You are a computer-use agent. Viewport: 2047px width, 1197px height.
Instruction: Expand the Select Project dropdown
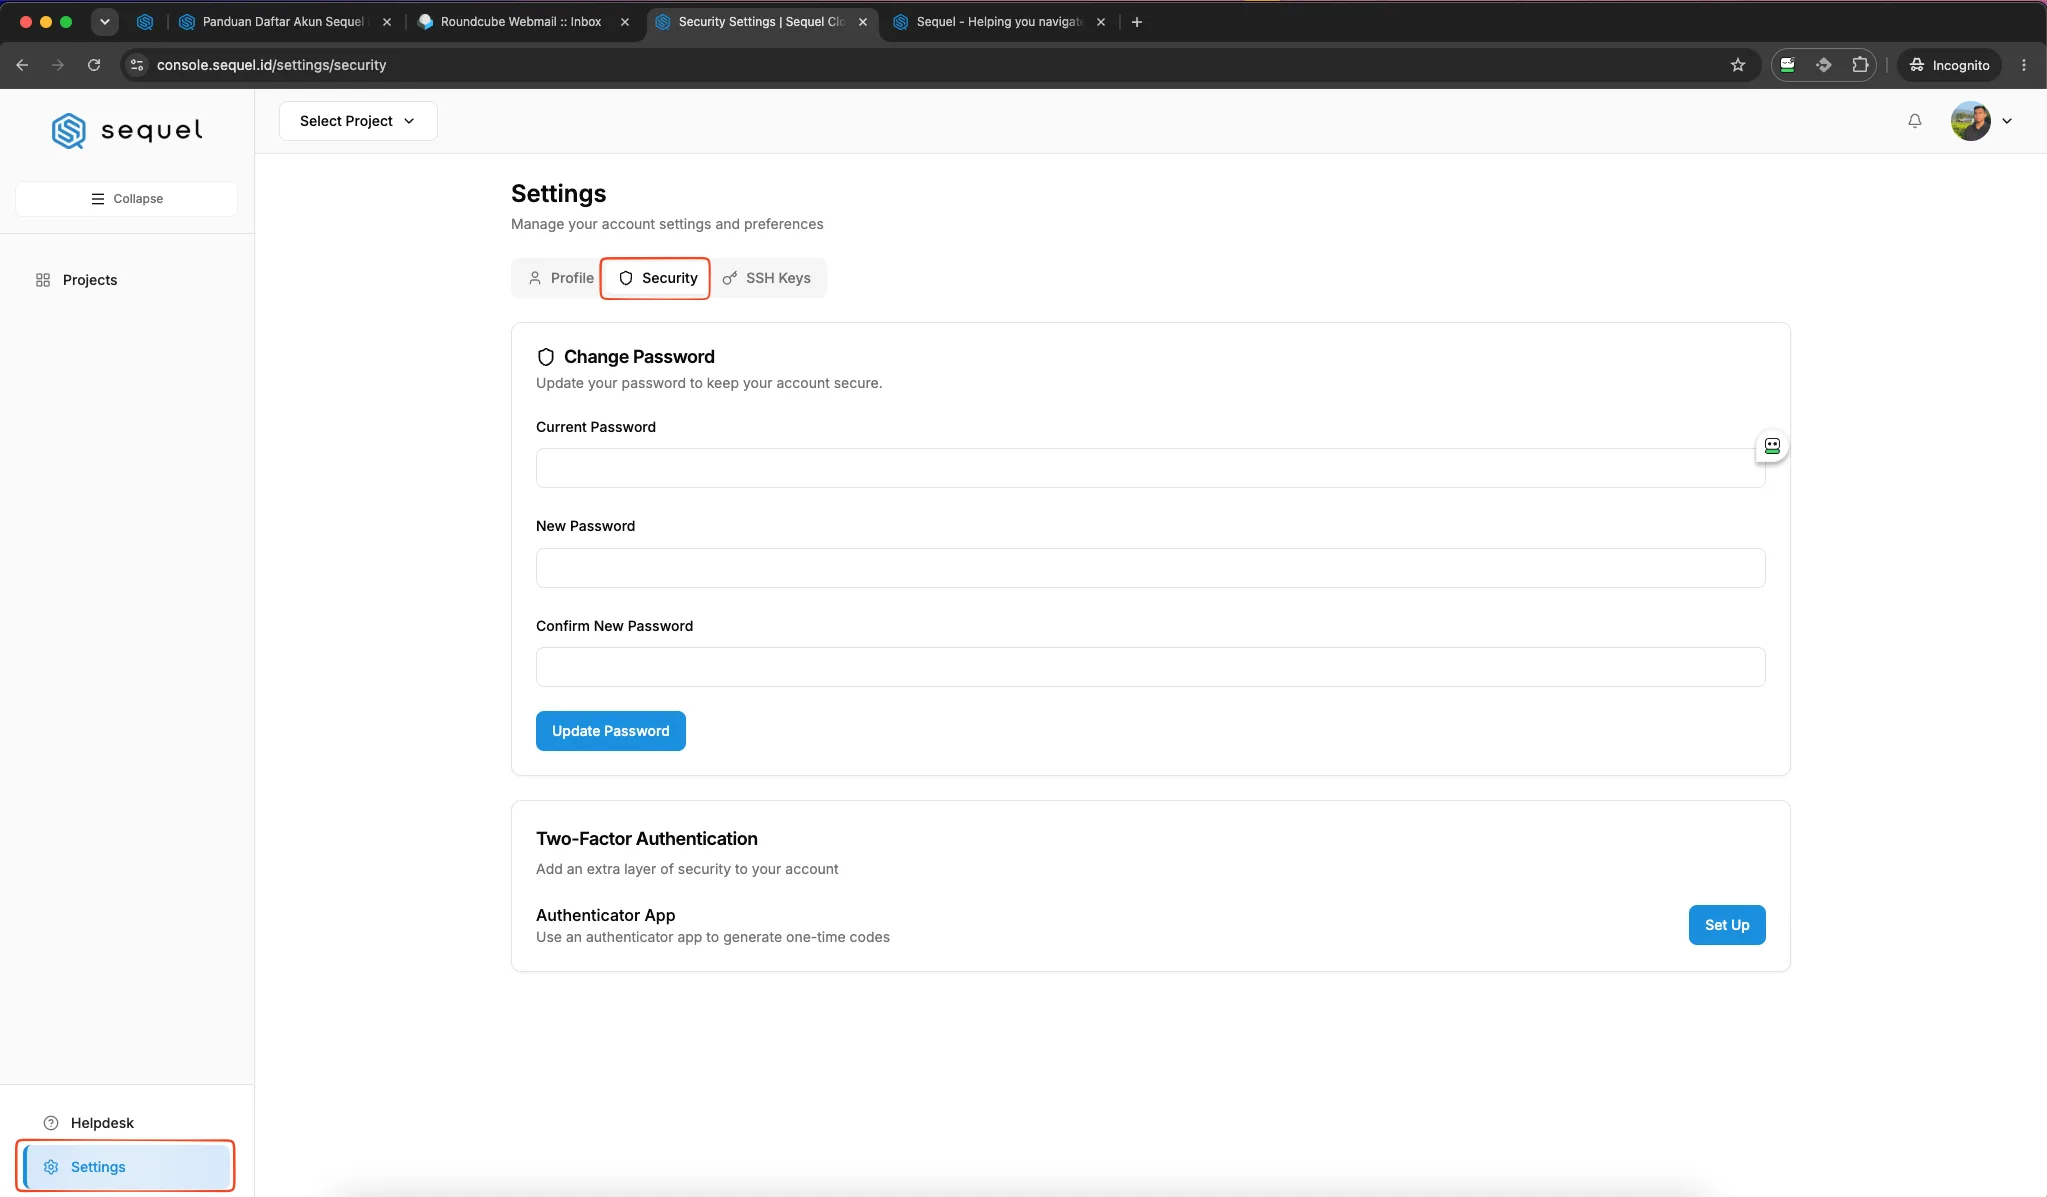point(358,121)
